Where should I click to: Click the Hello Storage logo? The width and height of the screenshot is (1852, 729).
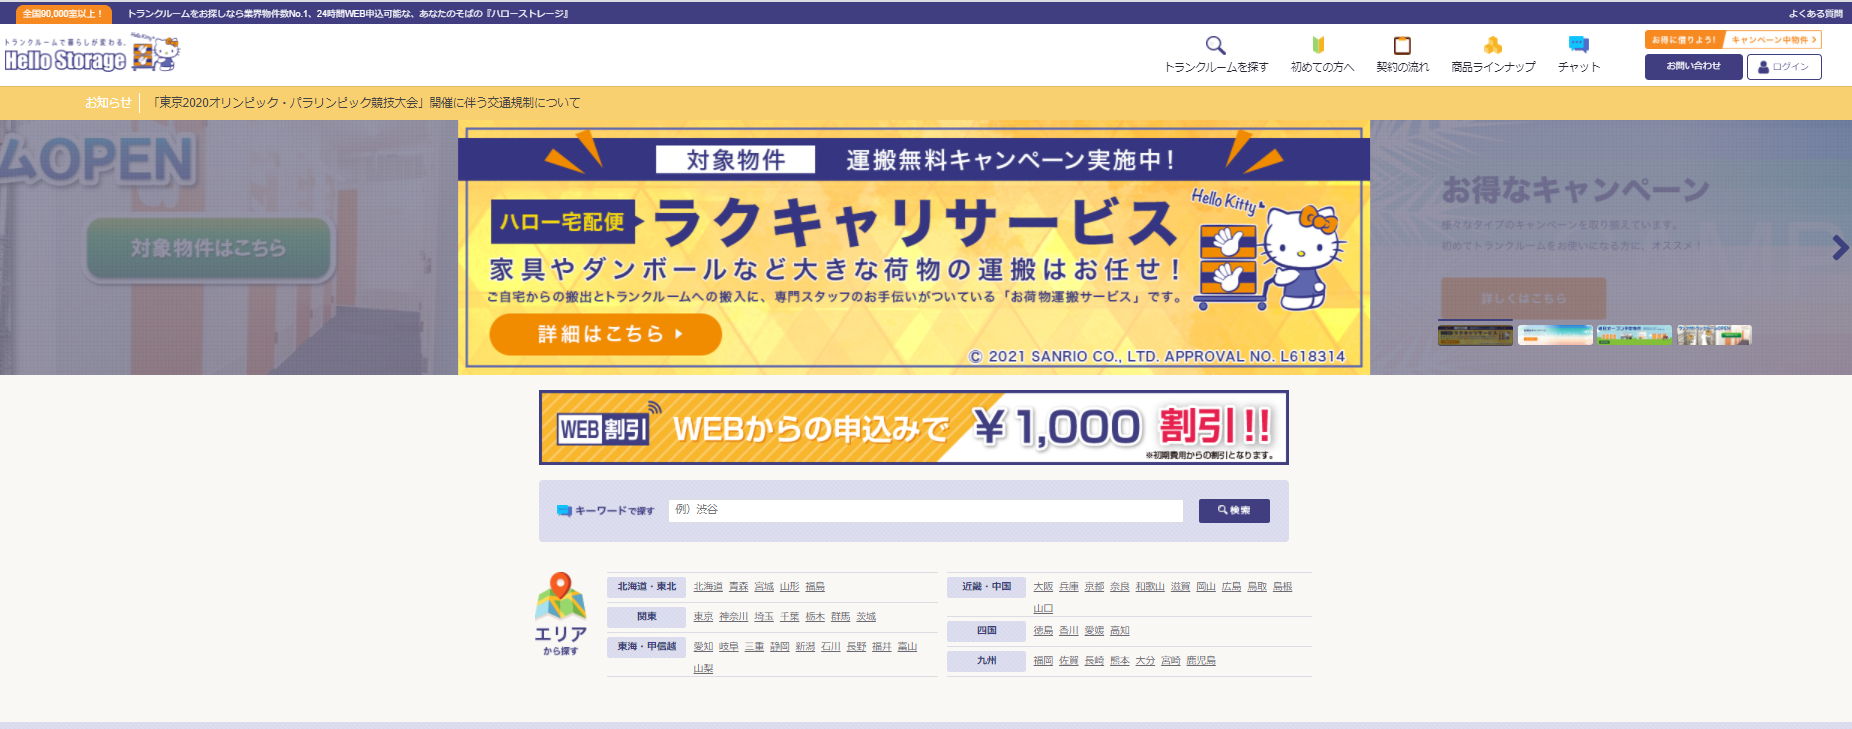click(x=91, y=54)
